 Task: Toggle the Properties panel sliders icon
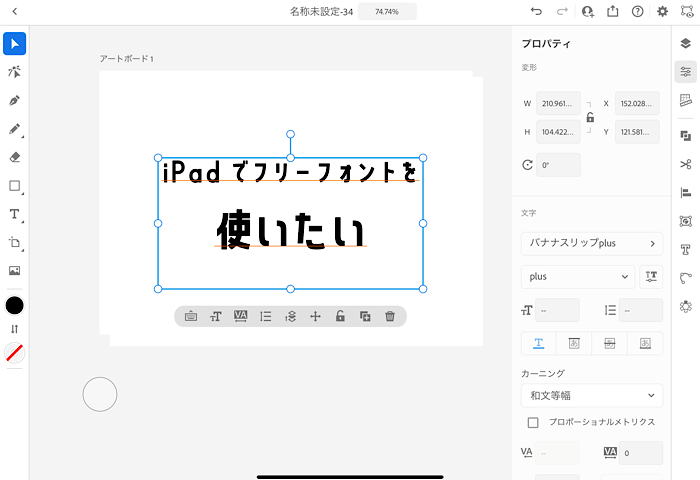coord(686,71)
